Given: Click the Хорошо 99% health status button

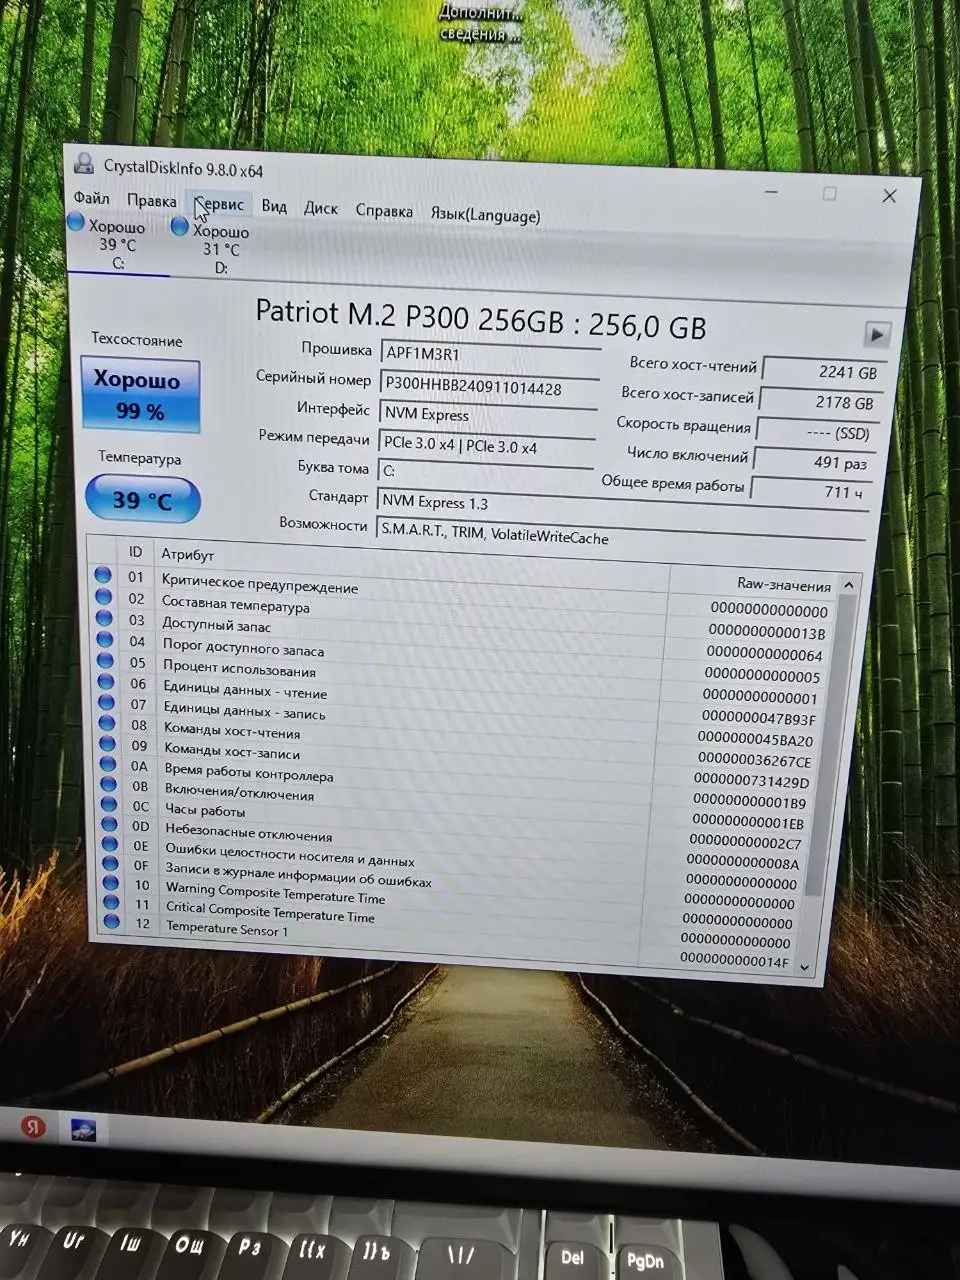Looking at the screenshot, I should [140, 394].
